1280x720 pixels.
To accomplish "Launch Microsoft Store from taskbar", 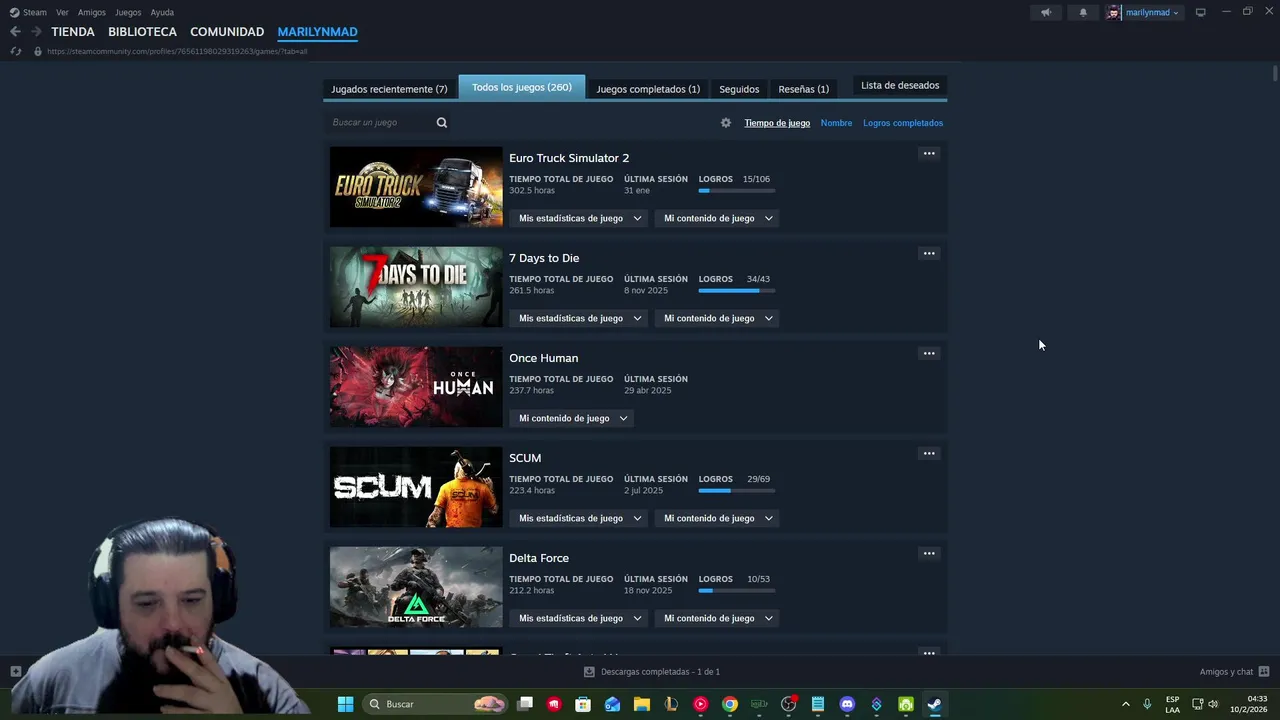I will (583, 704).
